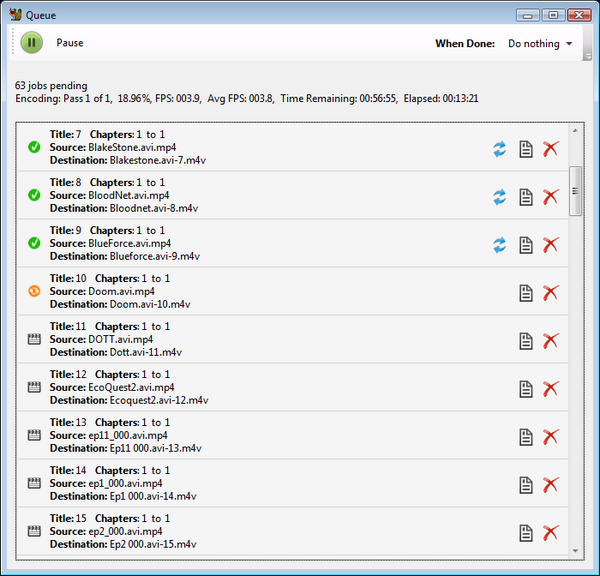Click the clapperboard icon for ep1_000 job
This screenshot has height=576, width=600.
(x=34, y=483)
